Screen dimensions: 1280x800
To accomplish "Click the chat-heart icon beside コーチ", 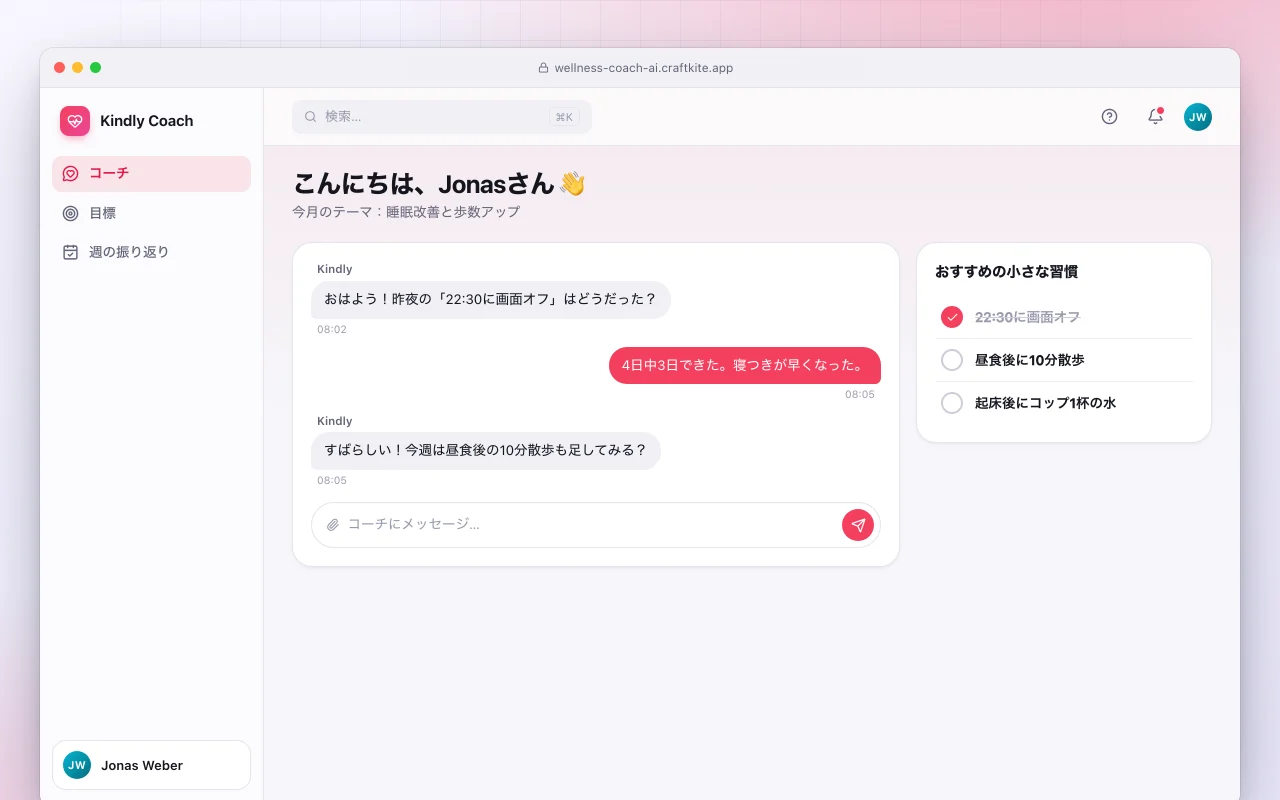I will [x=70, y=174].
